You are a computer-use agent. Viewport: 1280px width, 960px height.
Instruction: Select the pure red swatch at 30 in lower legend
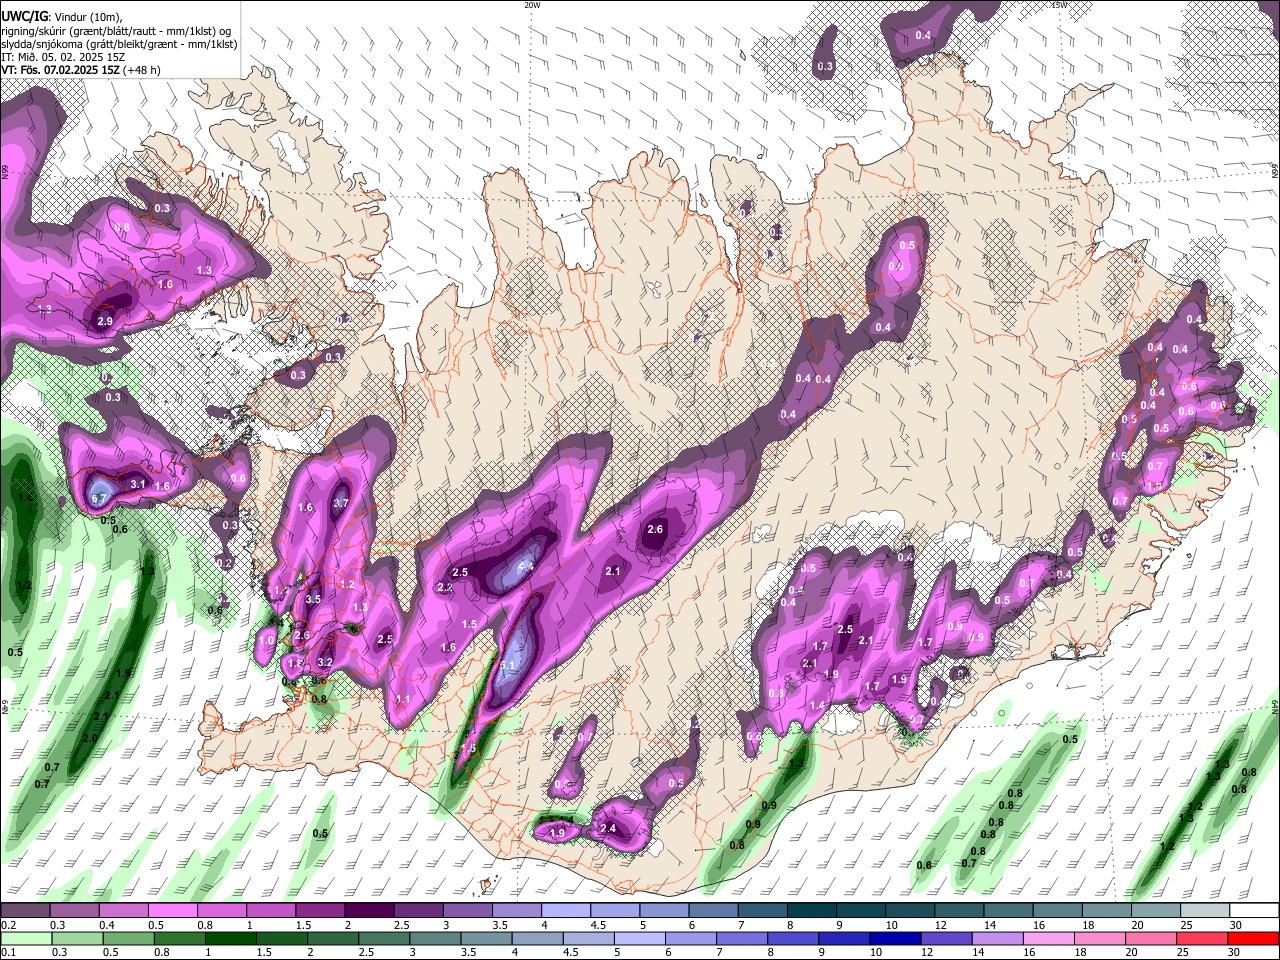pyautogui.click(x=1254, y=938)
